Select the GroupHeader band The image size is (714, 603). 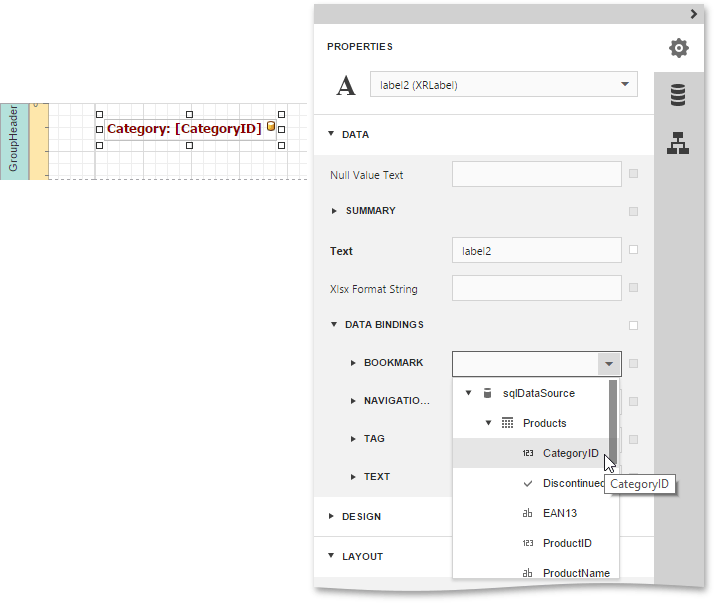coord(14,141)
